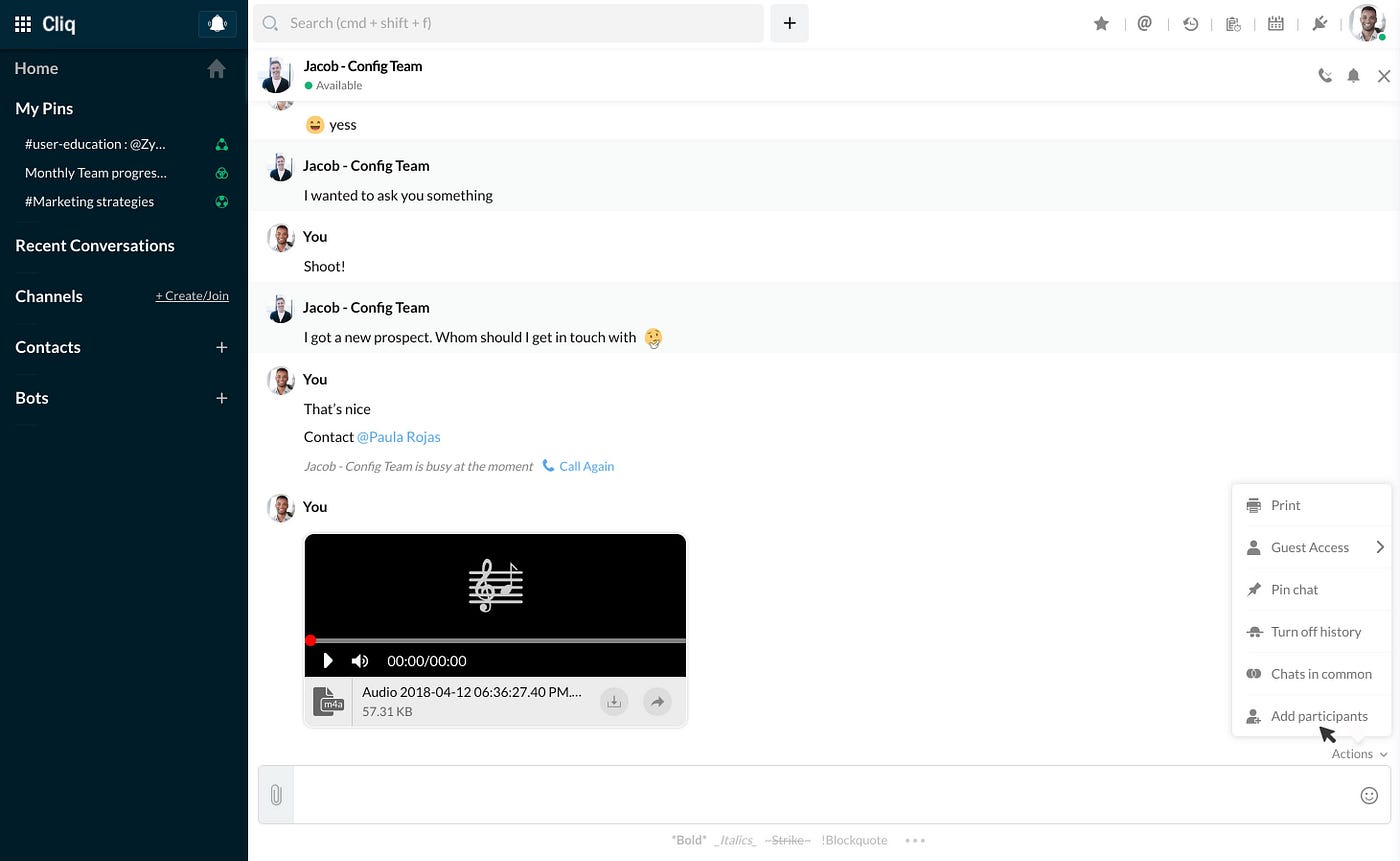Forward the audio file attachment
This screenshot has width=1400, height=861.
click(x=657, y=702)
